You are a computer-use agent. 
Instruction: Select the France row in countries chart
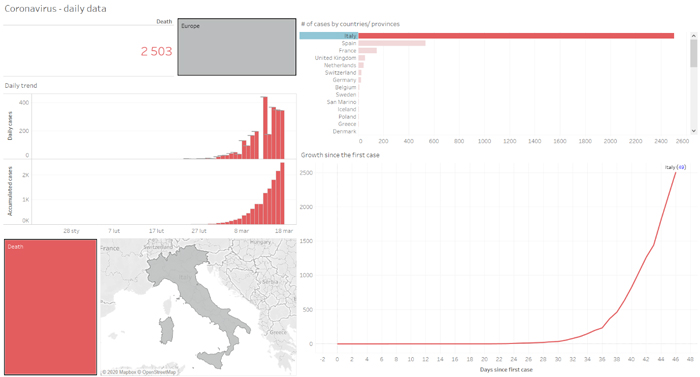(x=347, y=50)
